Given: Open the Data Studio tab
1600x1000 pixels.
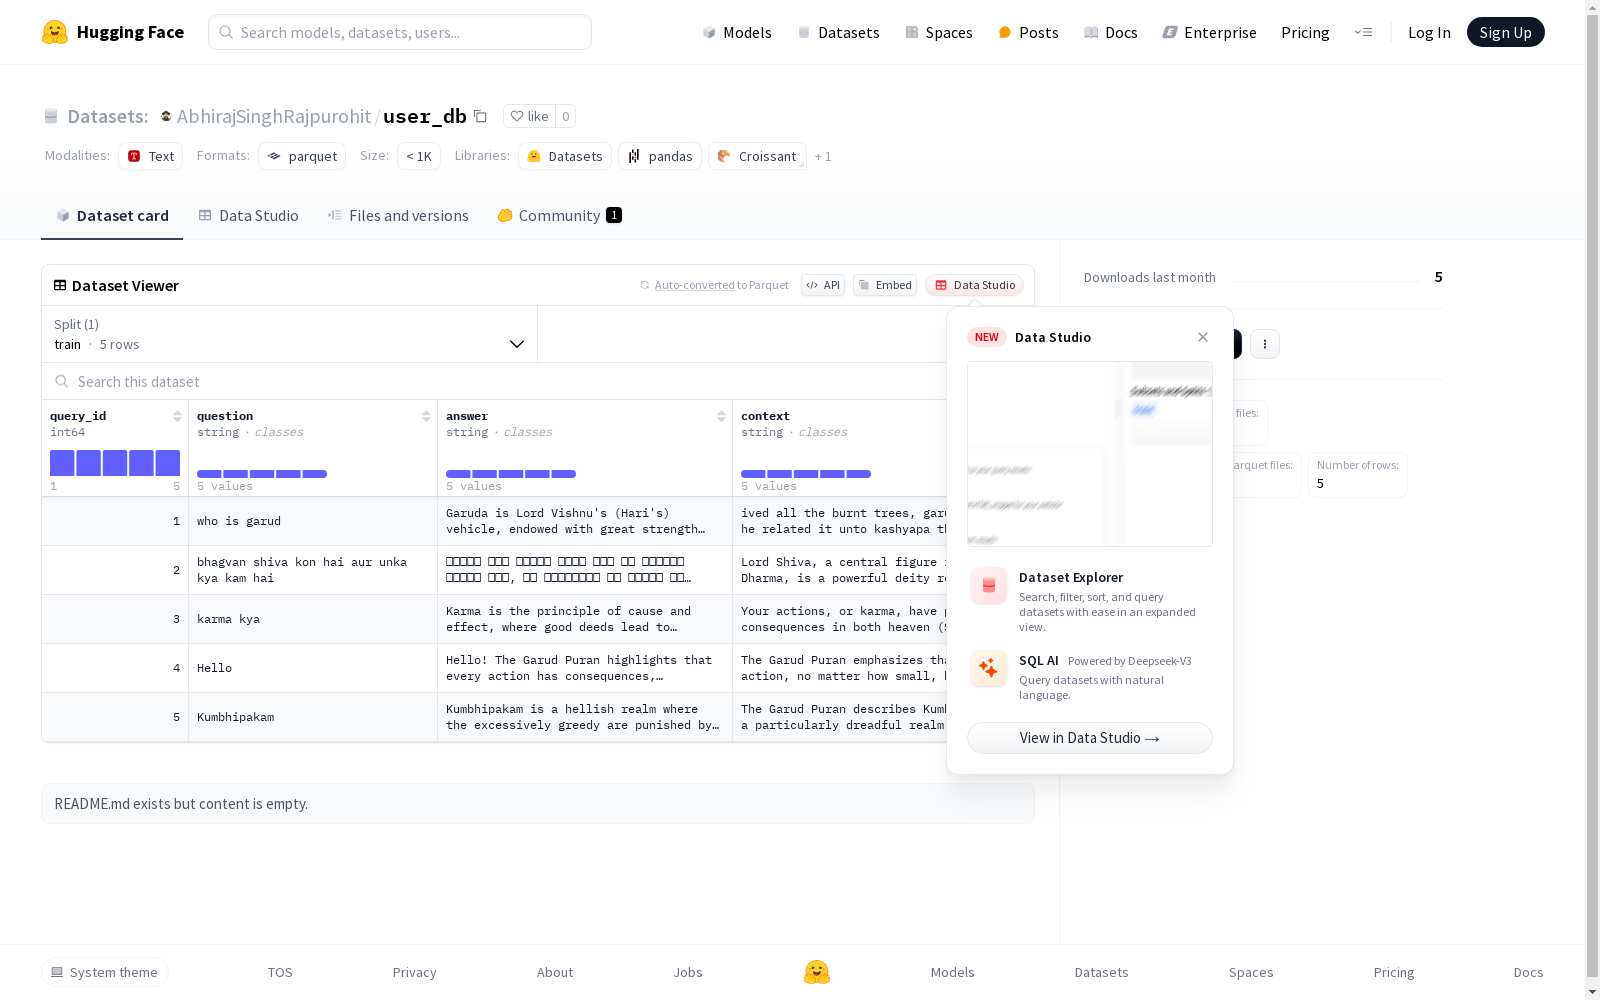Looking at the screenshot, I should coord(249,216).
